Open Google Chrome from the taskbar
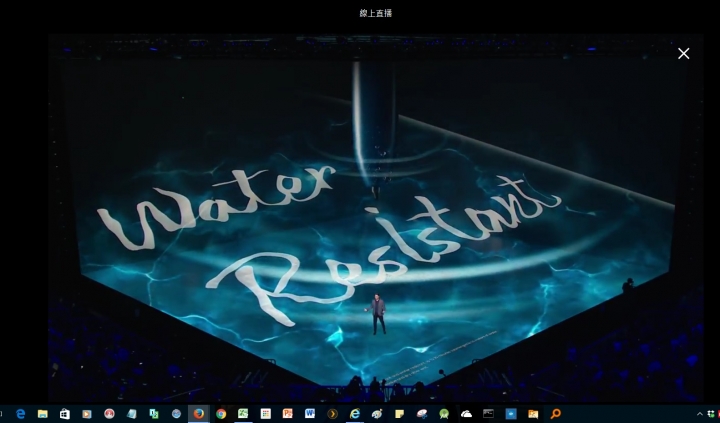The image size is (720, 423). tap(221, 414)
